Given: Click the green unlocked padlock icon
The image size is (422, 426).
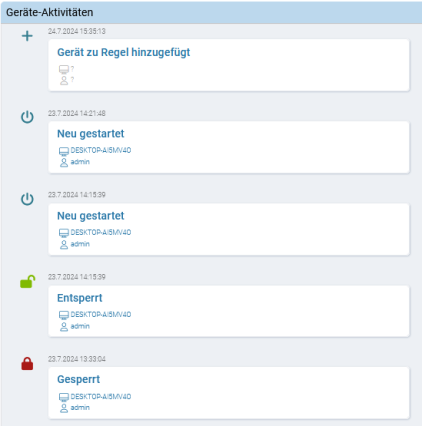Looking at the screenshot, I should (27, 282).
